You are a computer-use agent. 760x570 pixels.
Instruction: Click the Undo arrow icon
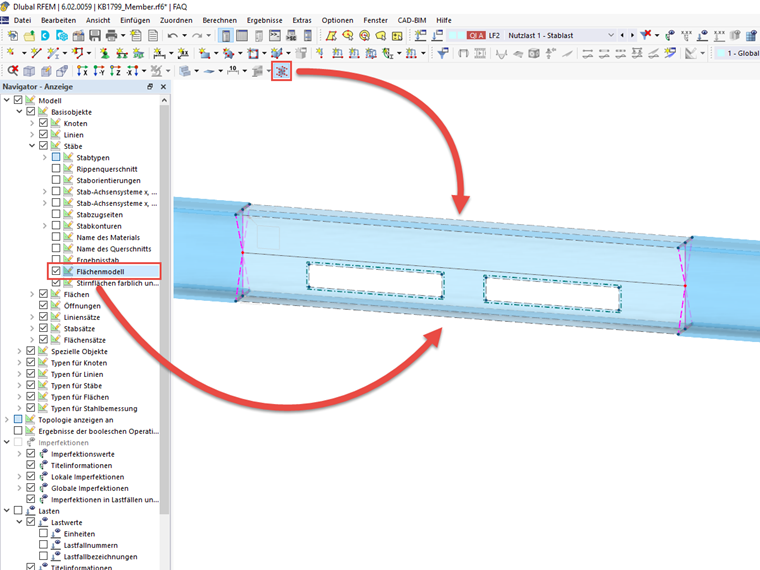pos(173,35)
